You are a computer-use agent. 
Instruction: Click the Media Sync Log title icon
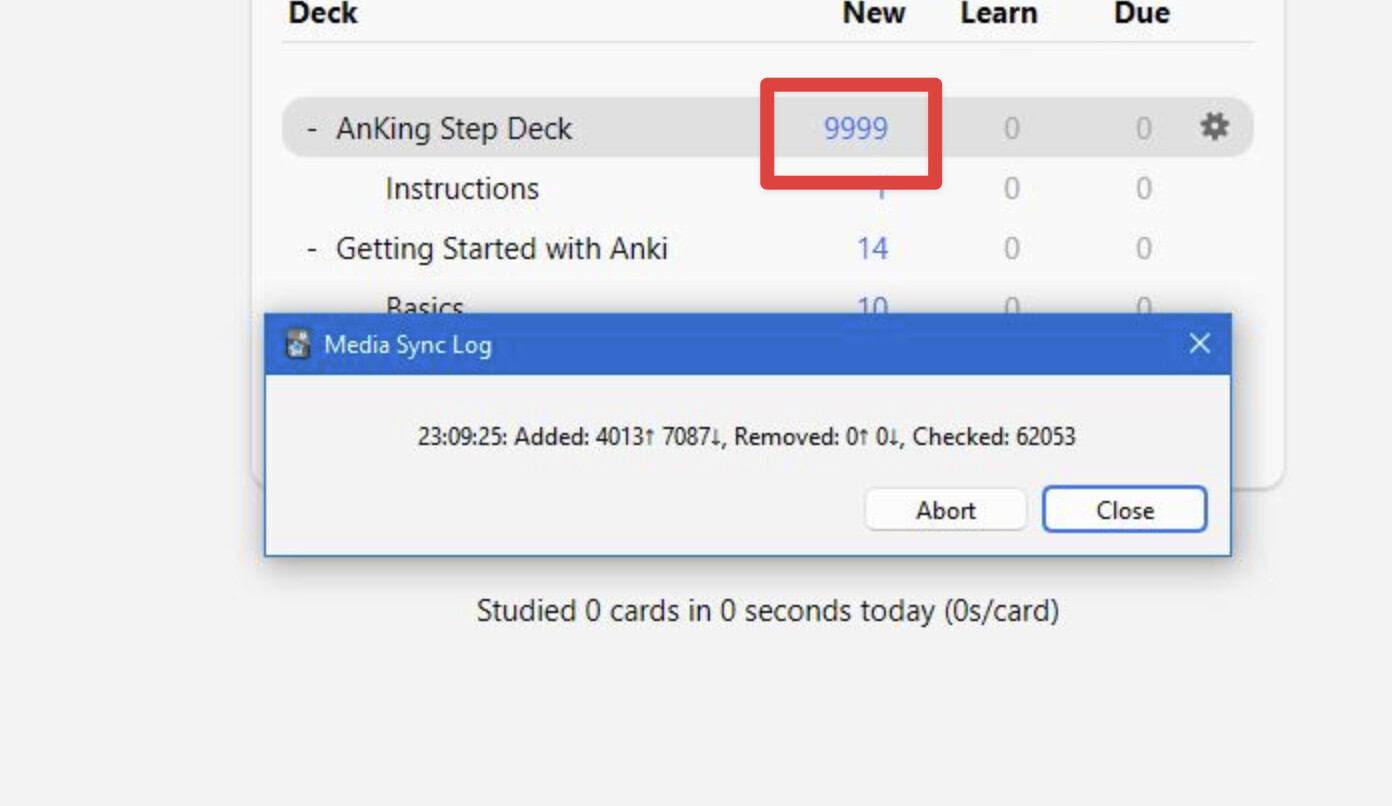(297, 345)
